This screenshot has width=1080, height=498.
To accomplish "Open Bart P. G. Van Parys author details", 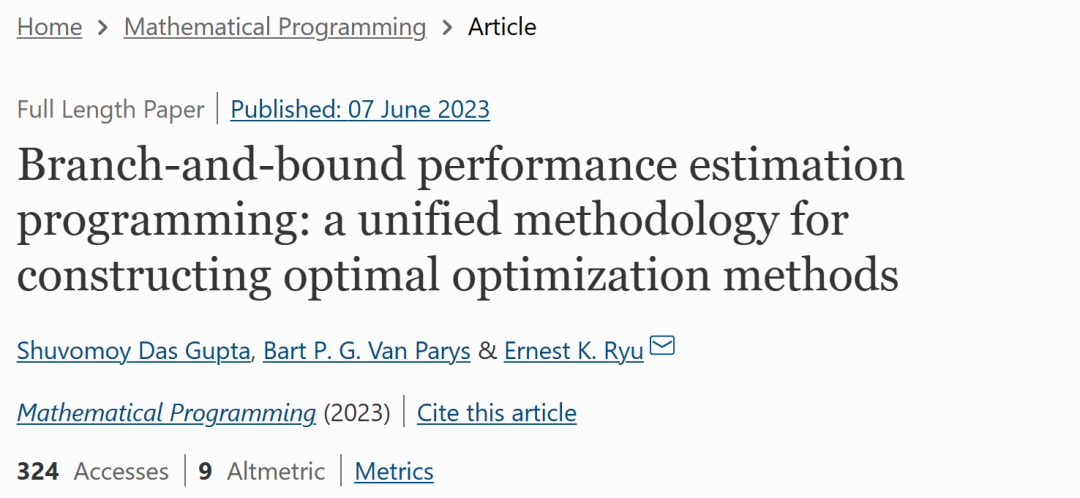I will (x=366, y=352).
